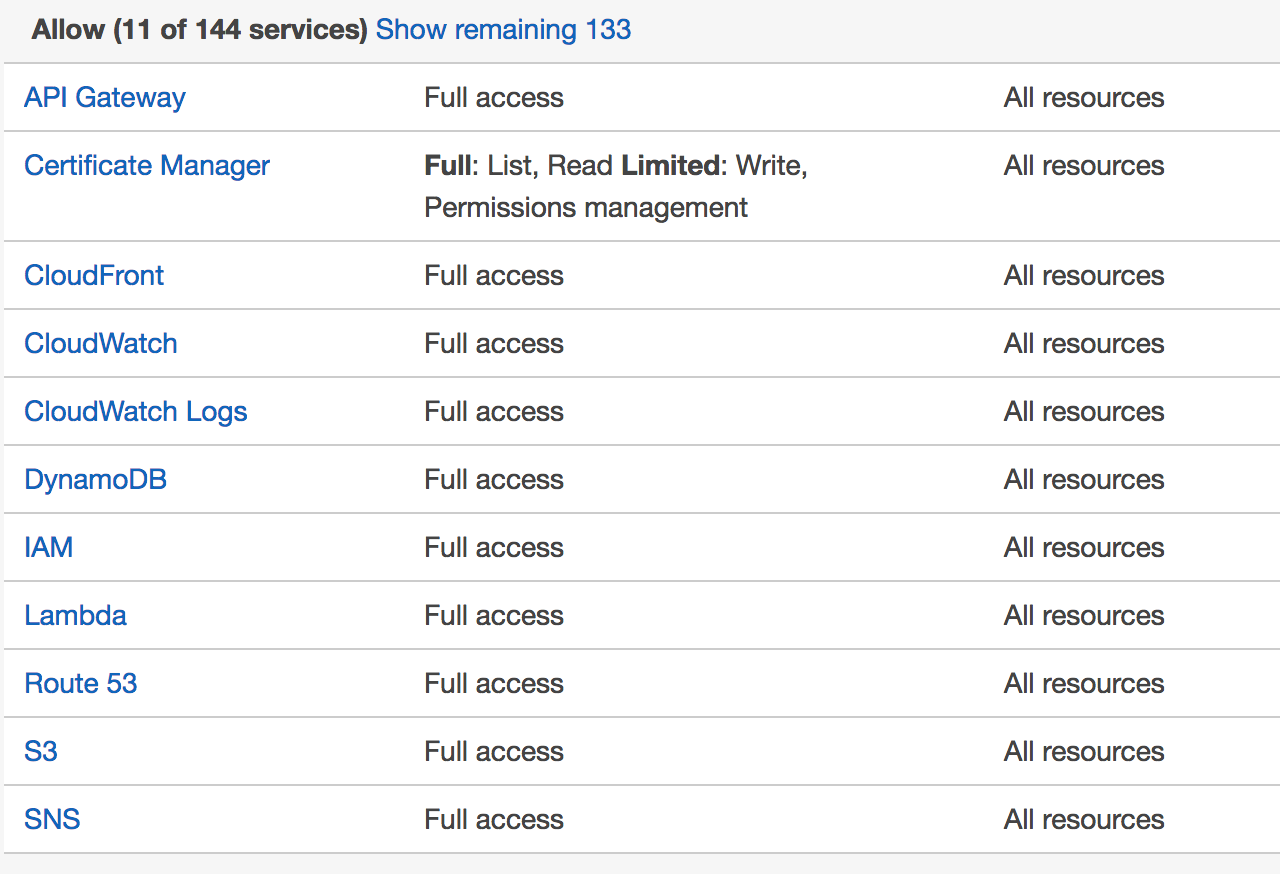
Task: Open the Route 53 service link
Action: 80,683
